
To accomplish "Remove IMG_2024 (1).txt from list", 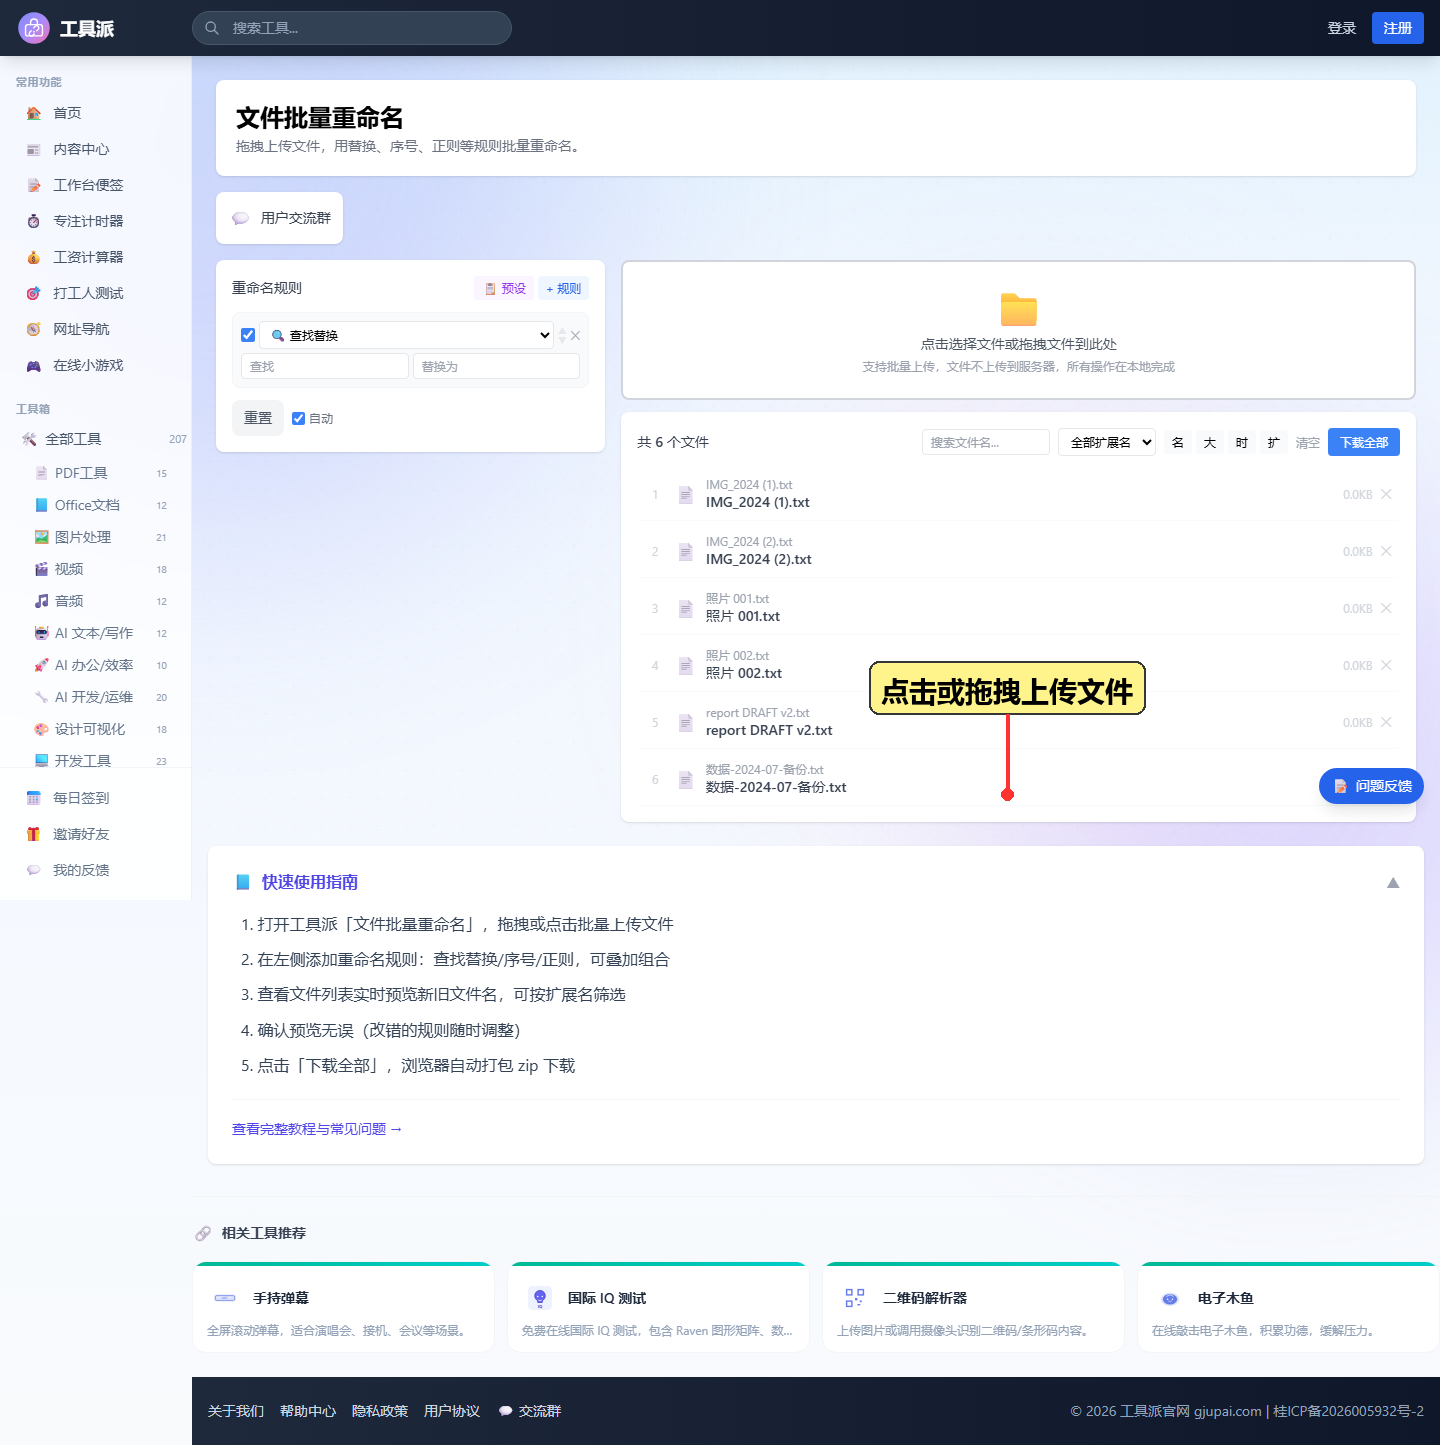I will [1386, 494].
